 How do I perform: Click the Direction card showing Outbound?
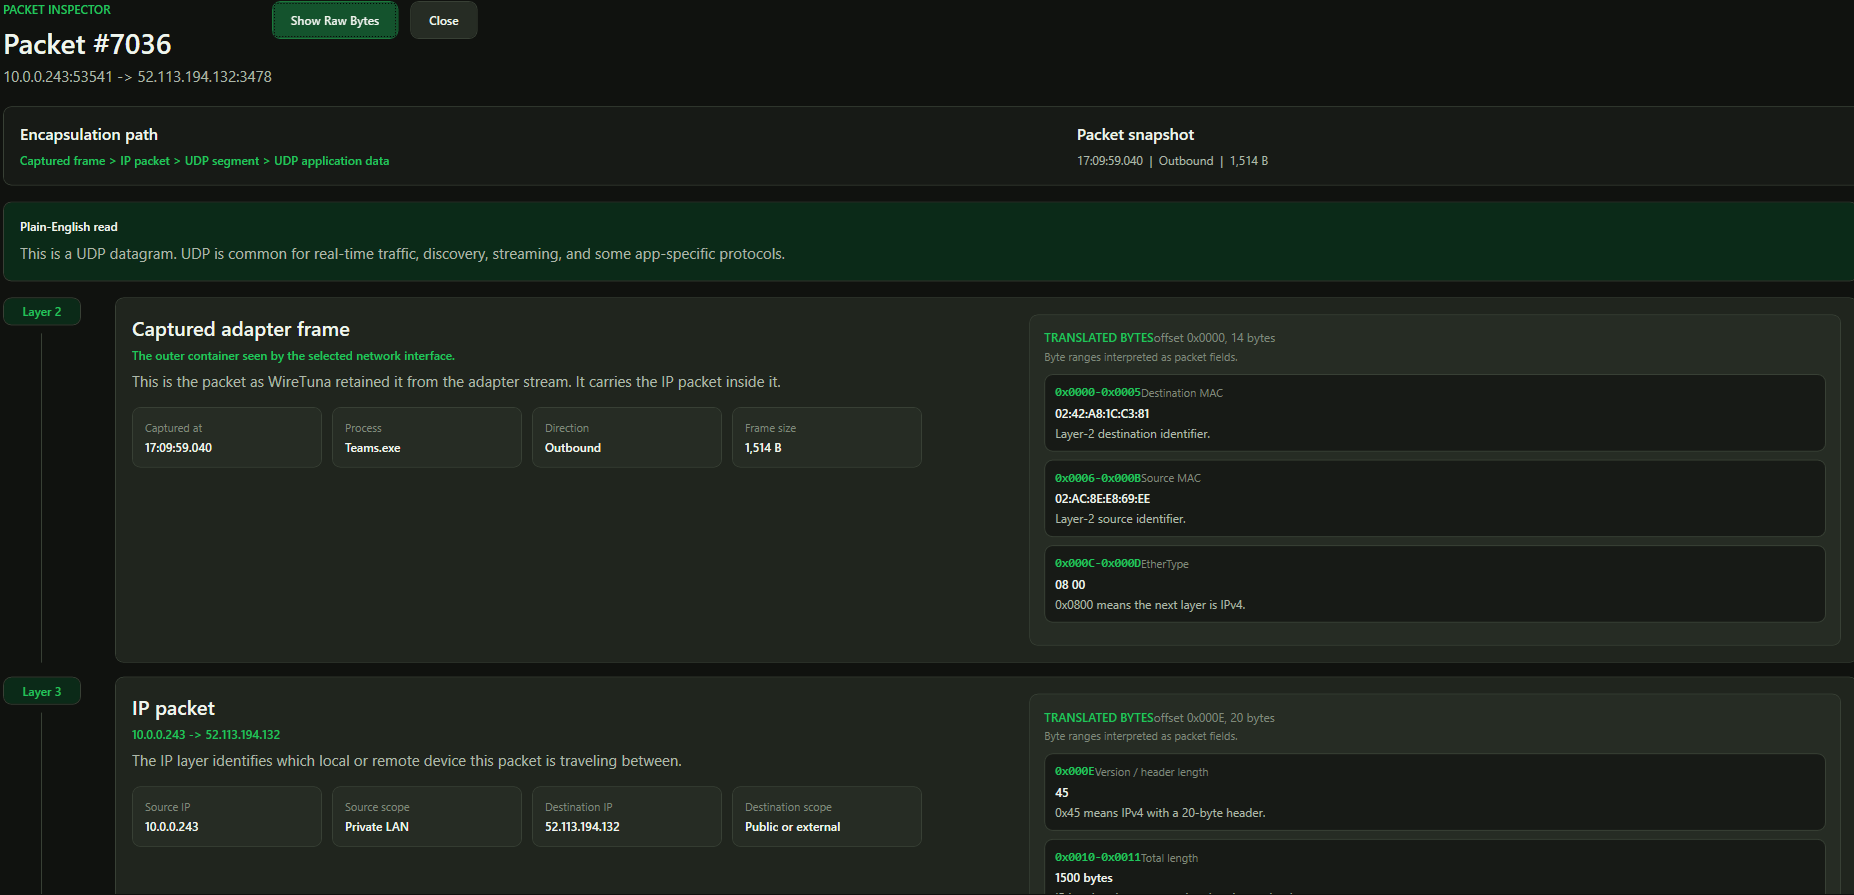pyautogui.click(x=627, y=437)
